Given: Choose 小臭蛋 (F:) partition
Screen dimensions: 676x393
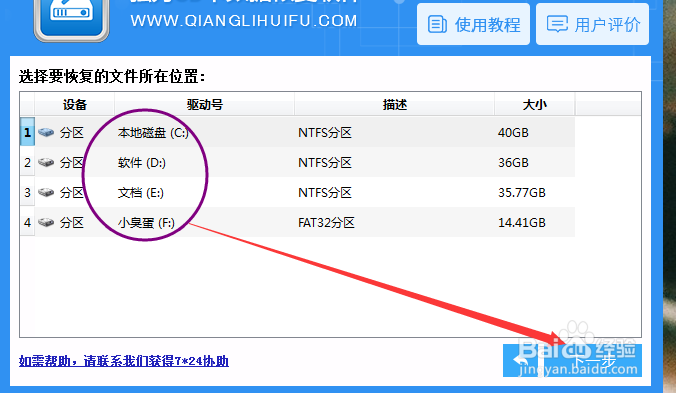Looking at the screenshot, I should point(146,223).
